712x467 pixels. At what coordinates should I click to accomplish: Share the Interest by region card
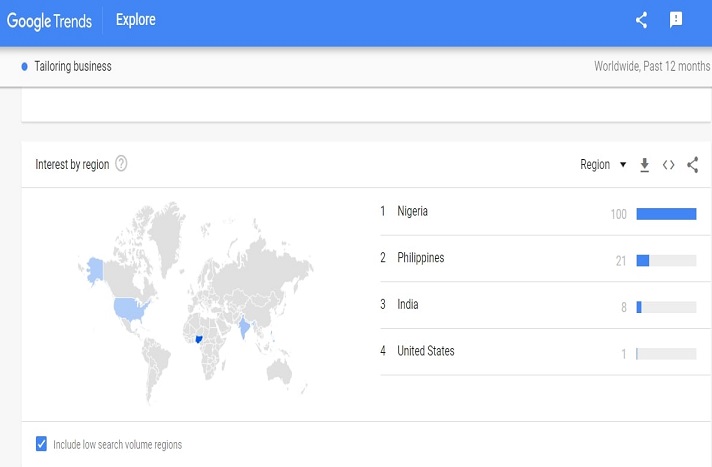[693, 165]
